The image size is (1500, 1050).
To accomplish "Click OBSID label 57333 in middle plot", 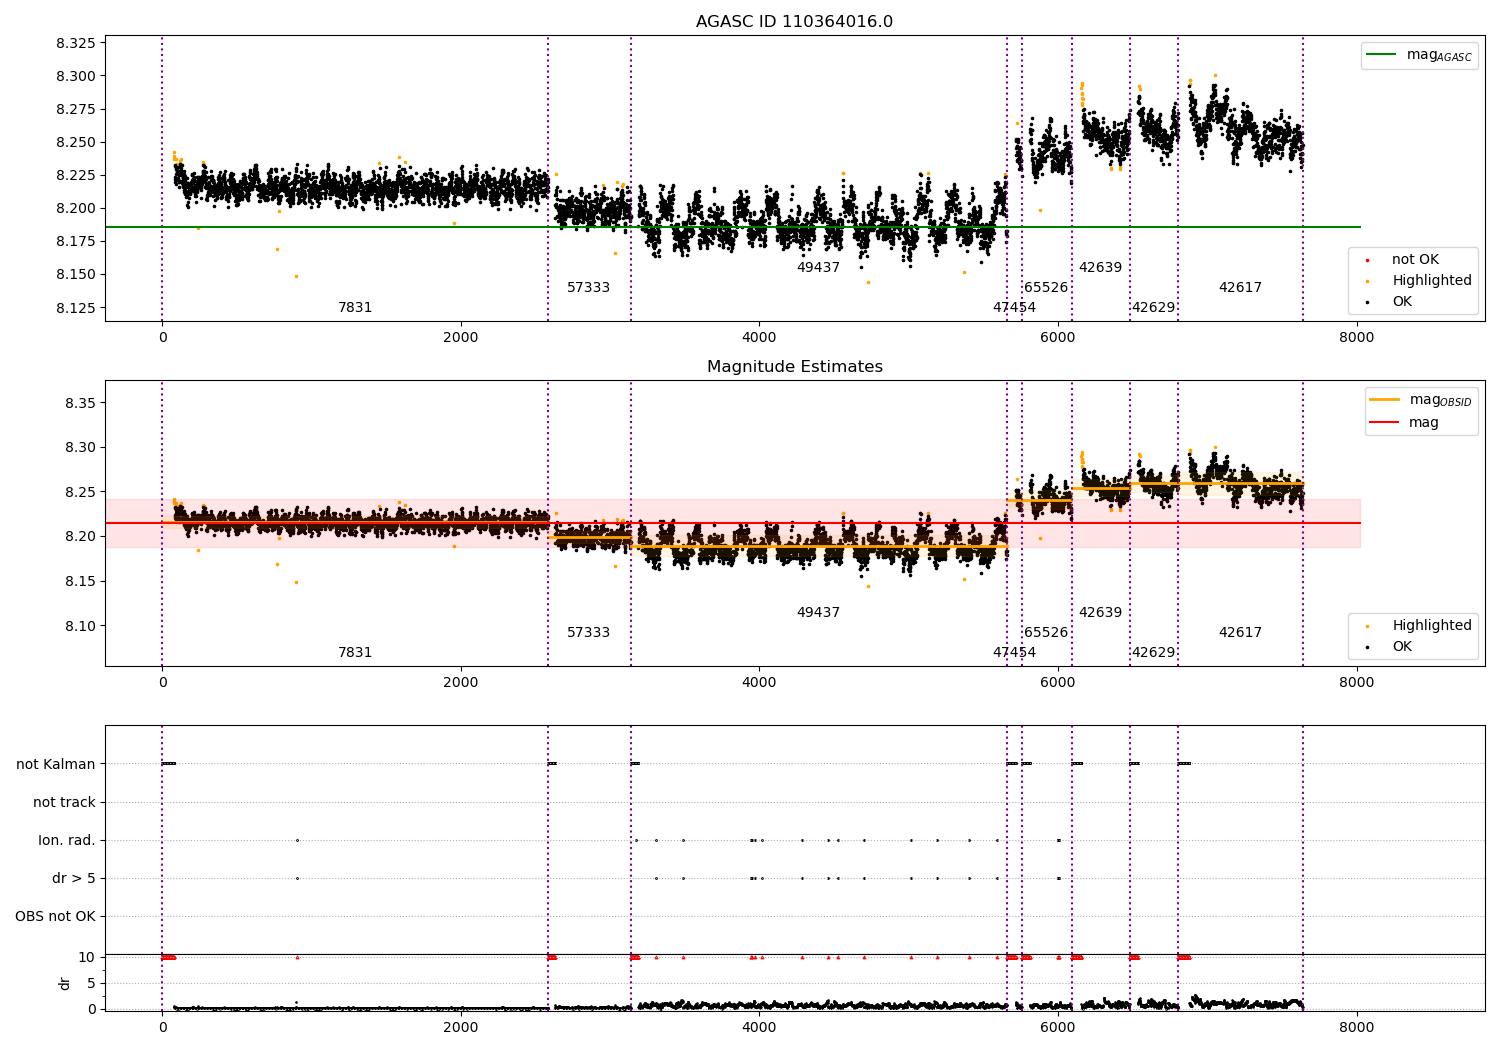I will pos(588,633).
